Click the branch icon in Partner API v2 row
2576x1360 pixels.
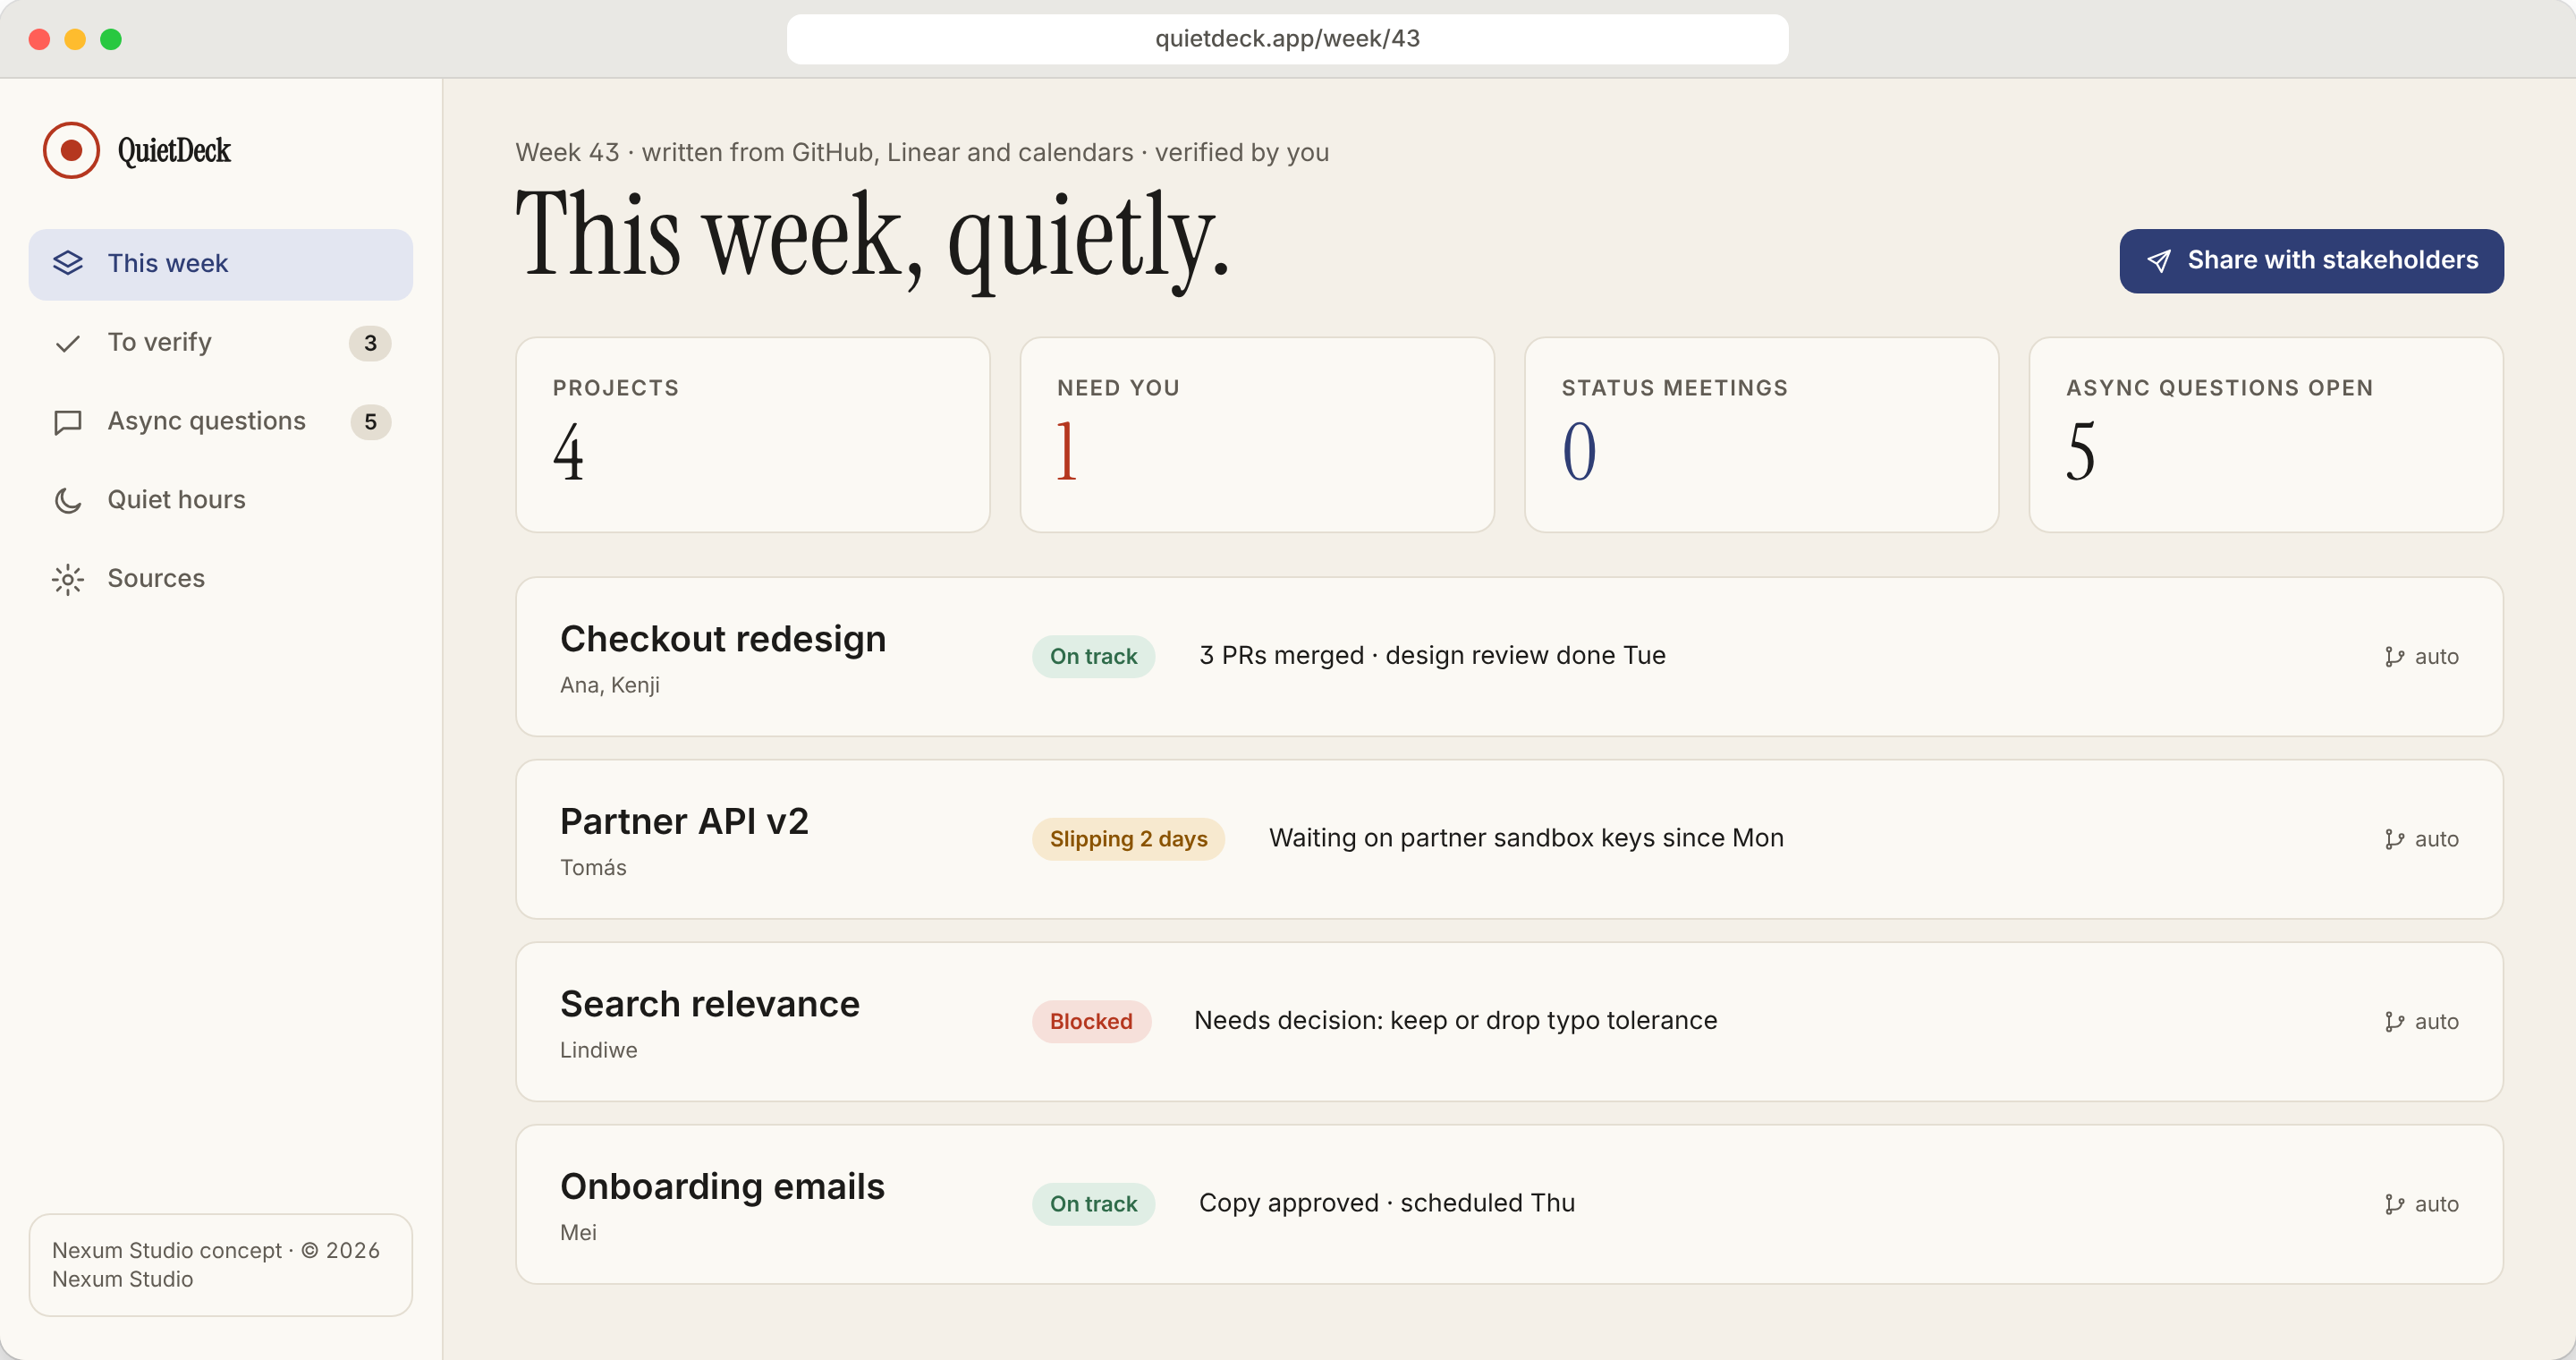click(x=2394, y=839)
